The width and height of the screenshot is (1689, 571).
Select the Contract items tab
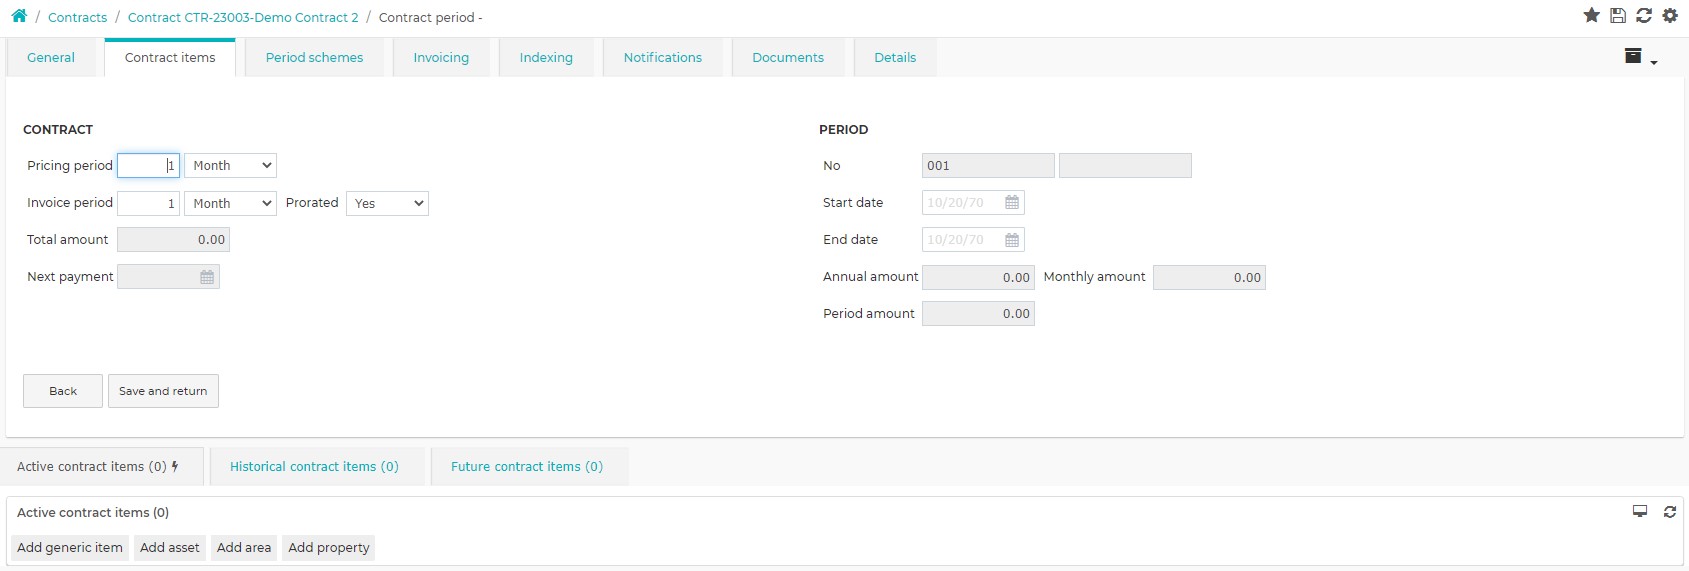coord(170,58)
